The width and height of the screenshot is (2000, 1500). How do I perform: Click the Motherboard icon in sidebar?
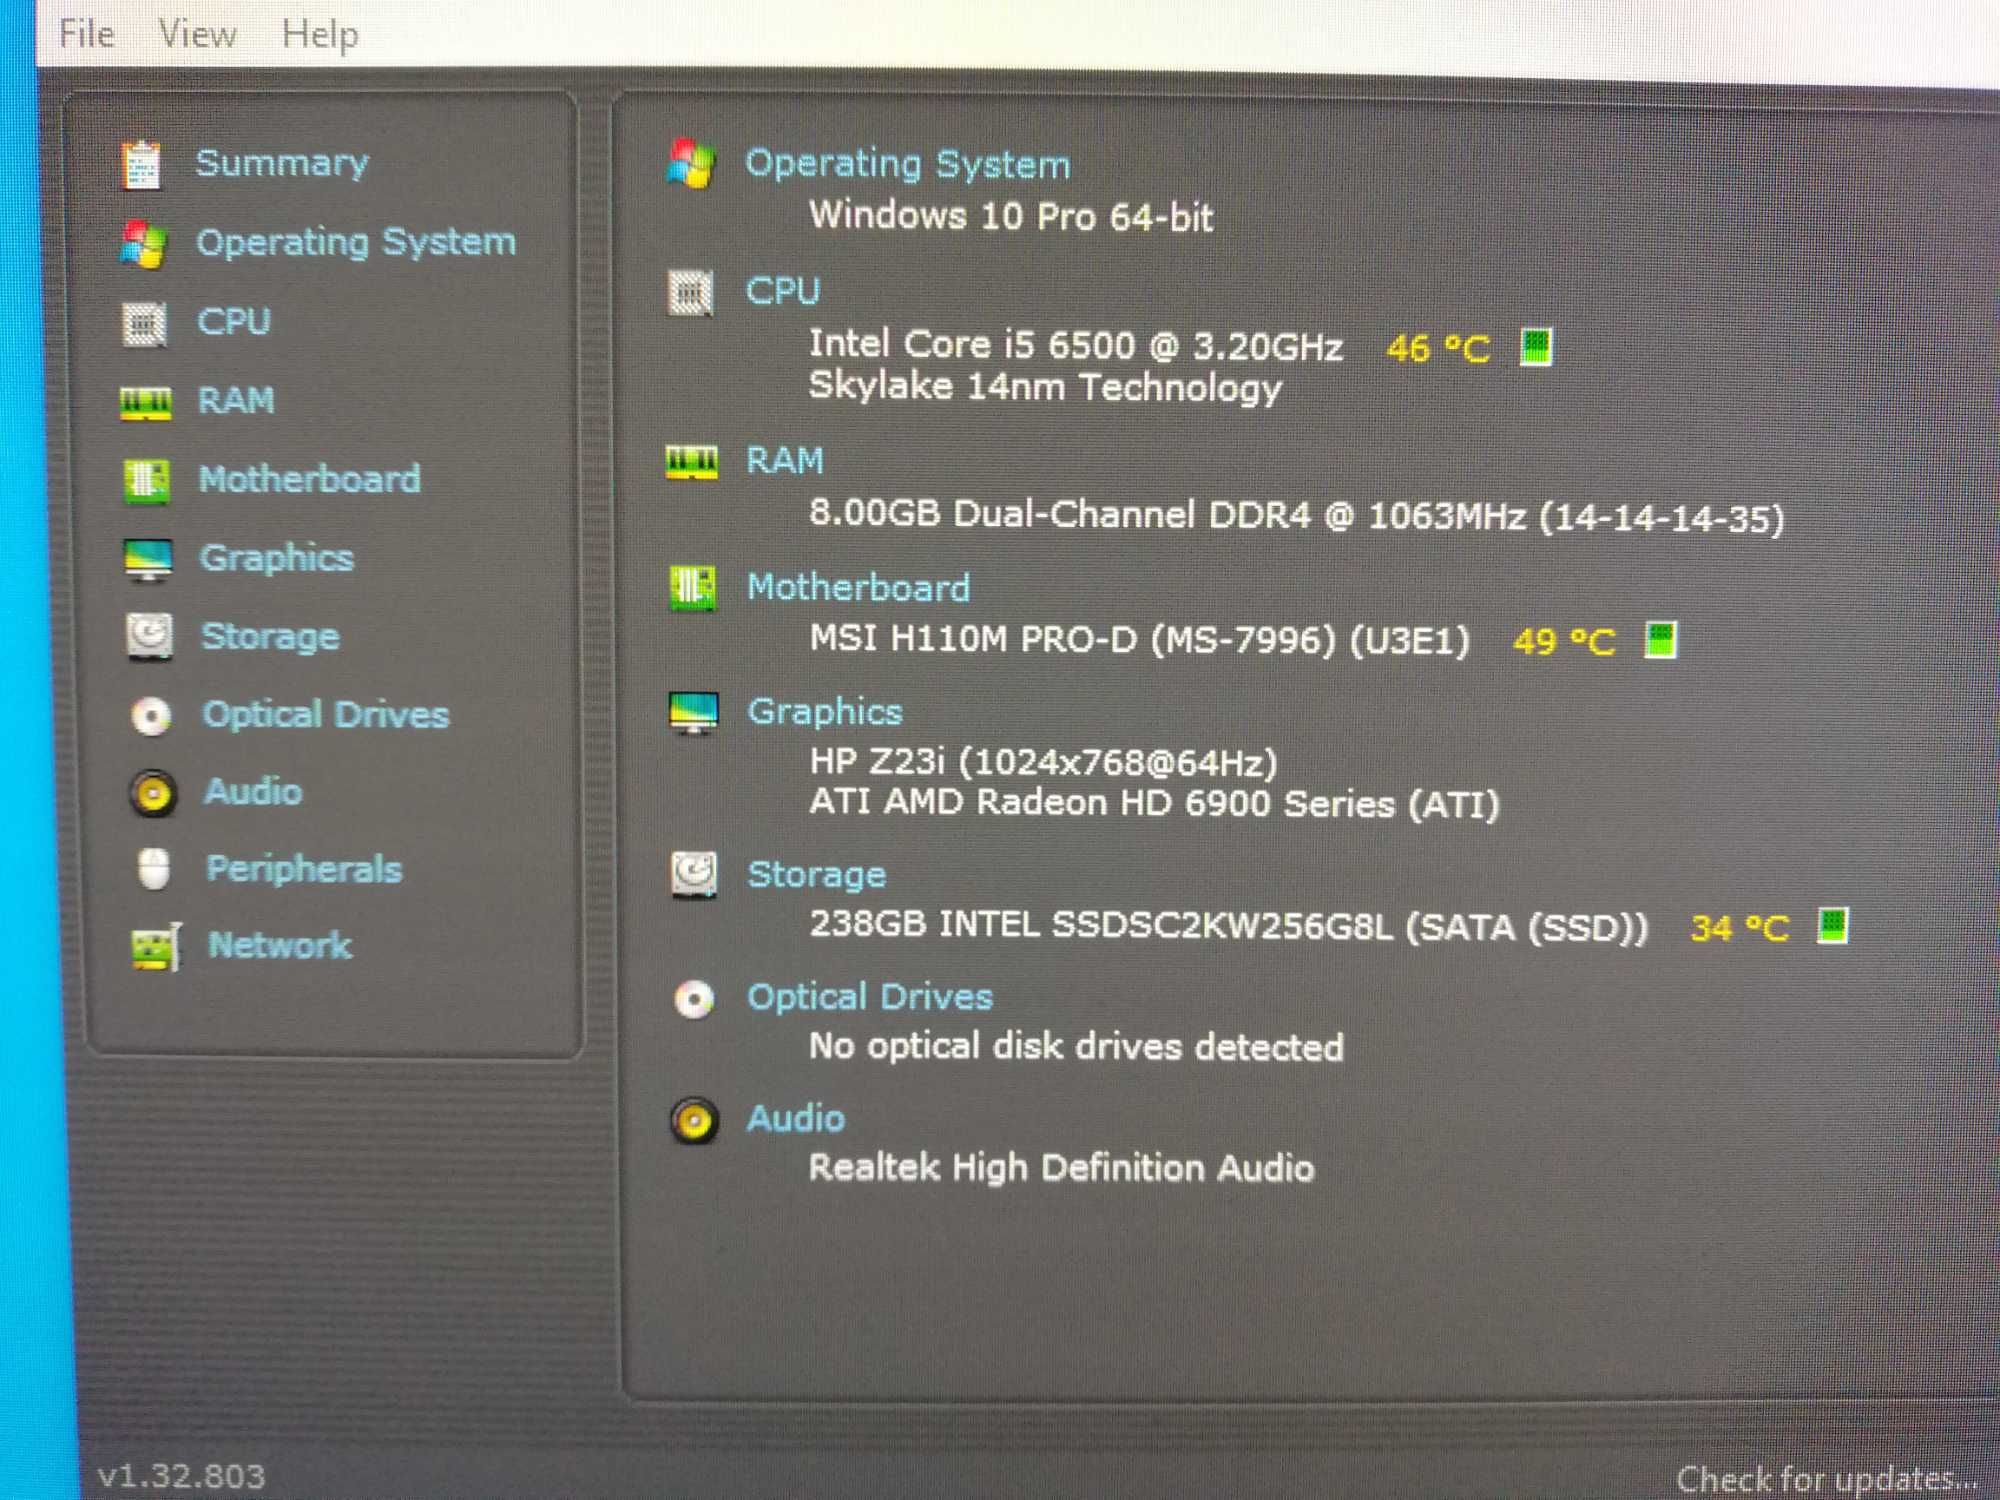[147, 481]
